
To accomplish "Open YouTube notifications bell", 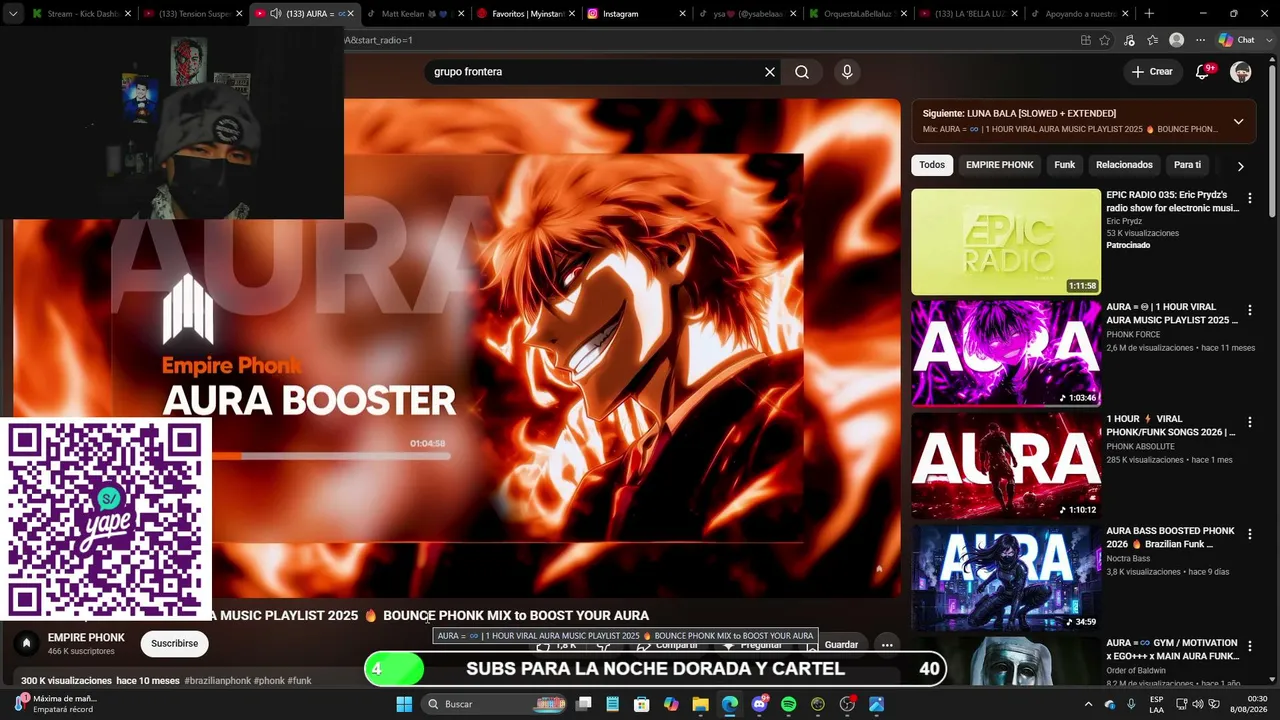I will [1204, 72].
